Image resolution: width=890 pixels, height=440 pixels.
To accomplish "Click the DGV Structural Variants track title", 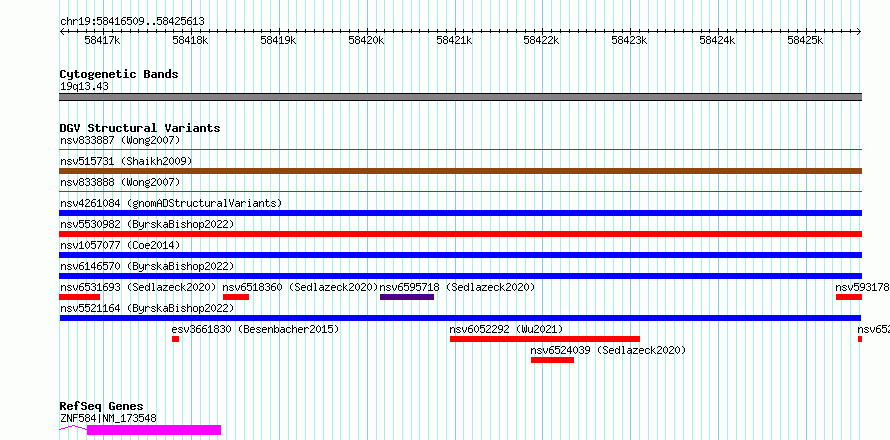I will (x=140, y=128).
